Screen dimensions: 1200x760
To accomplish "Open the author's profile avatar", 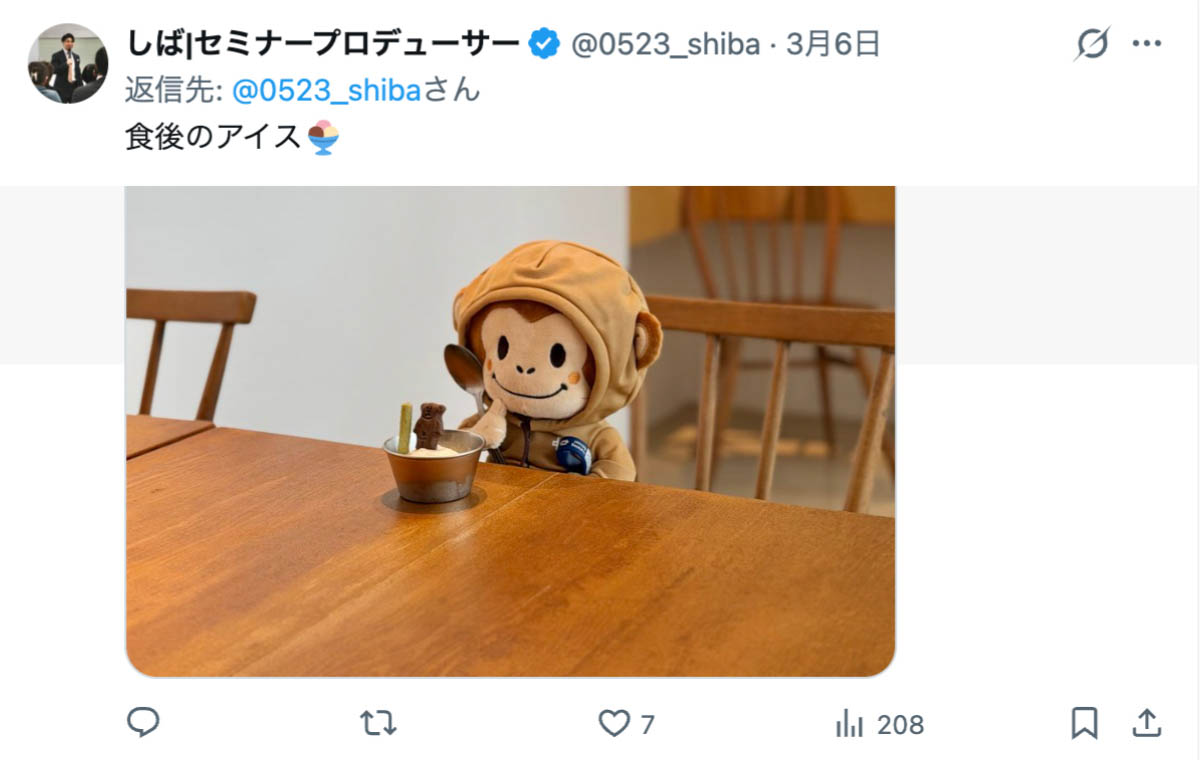I will 68,63.
